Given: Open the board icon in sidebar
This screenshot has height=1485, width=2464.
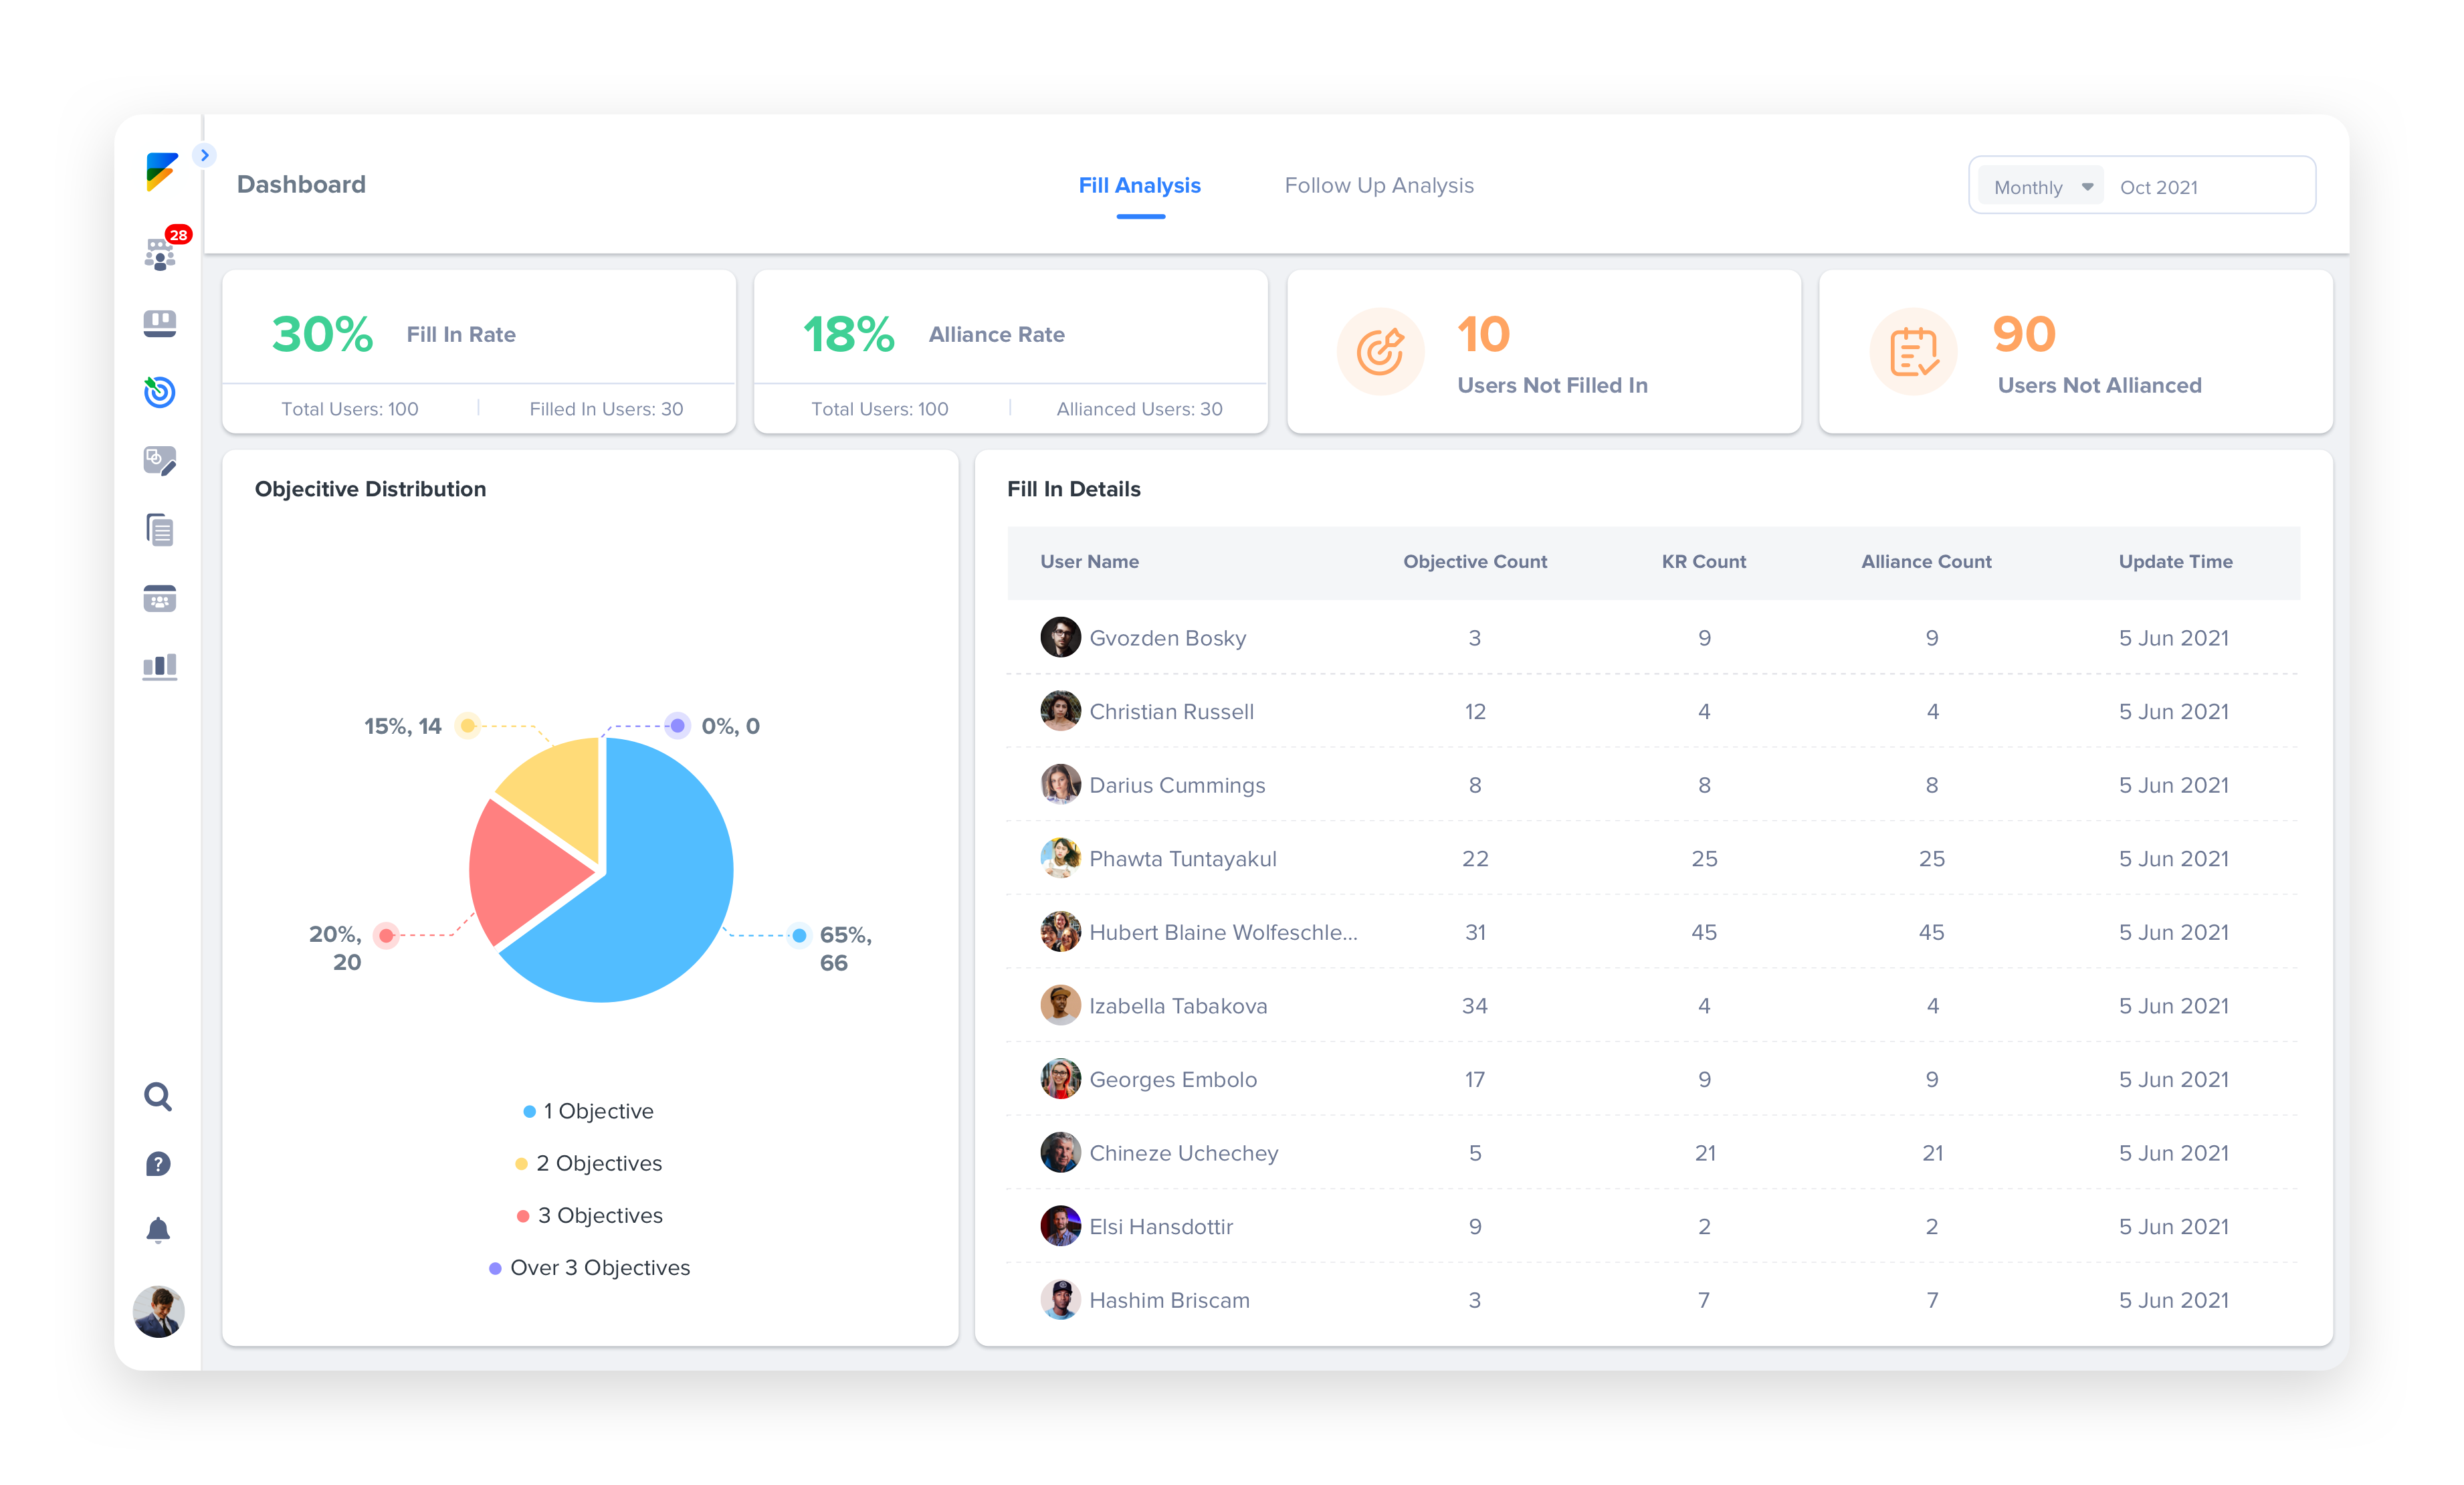Looking at the screenshot, I should 160,323.
